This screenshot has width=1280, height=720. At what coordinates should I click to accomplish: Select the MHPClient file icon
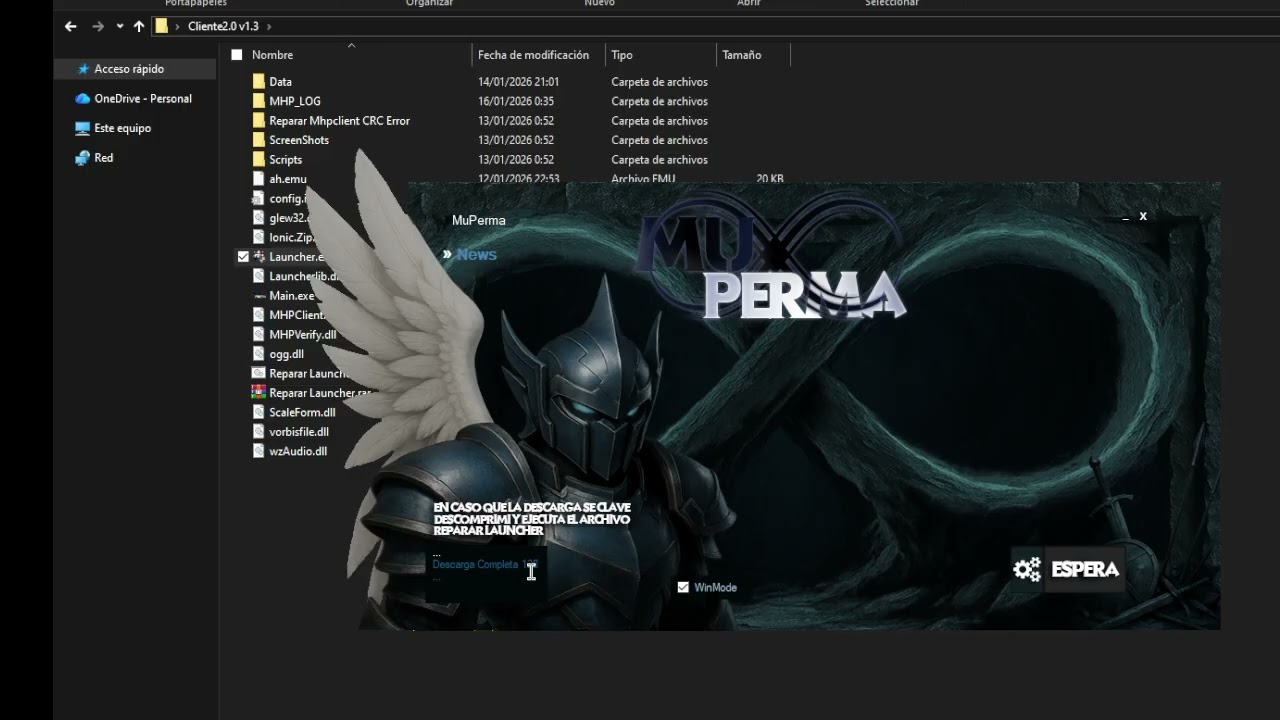coord(259,315)
